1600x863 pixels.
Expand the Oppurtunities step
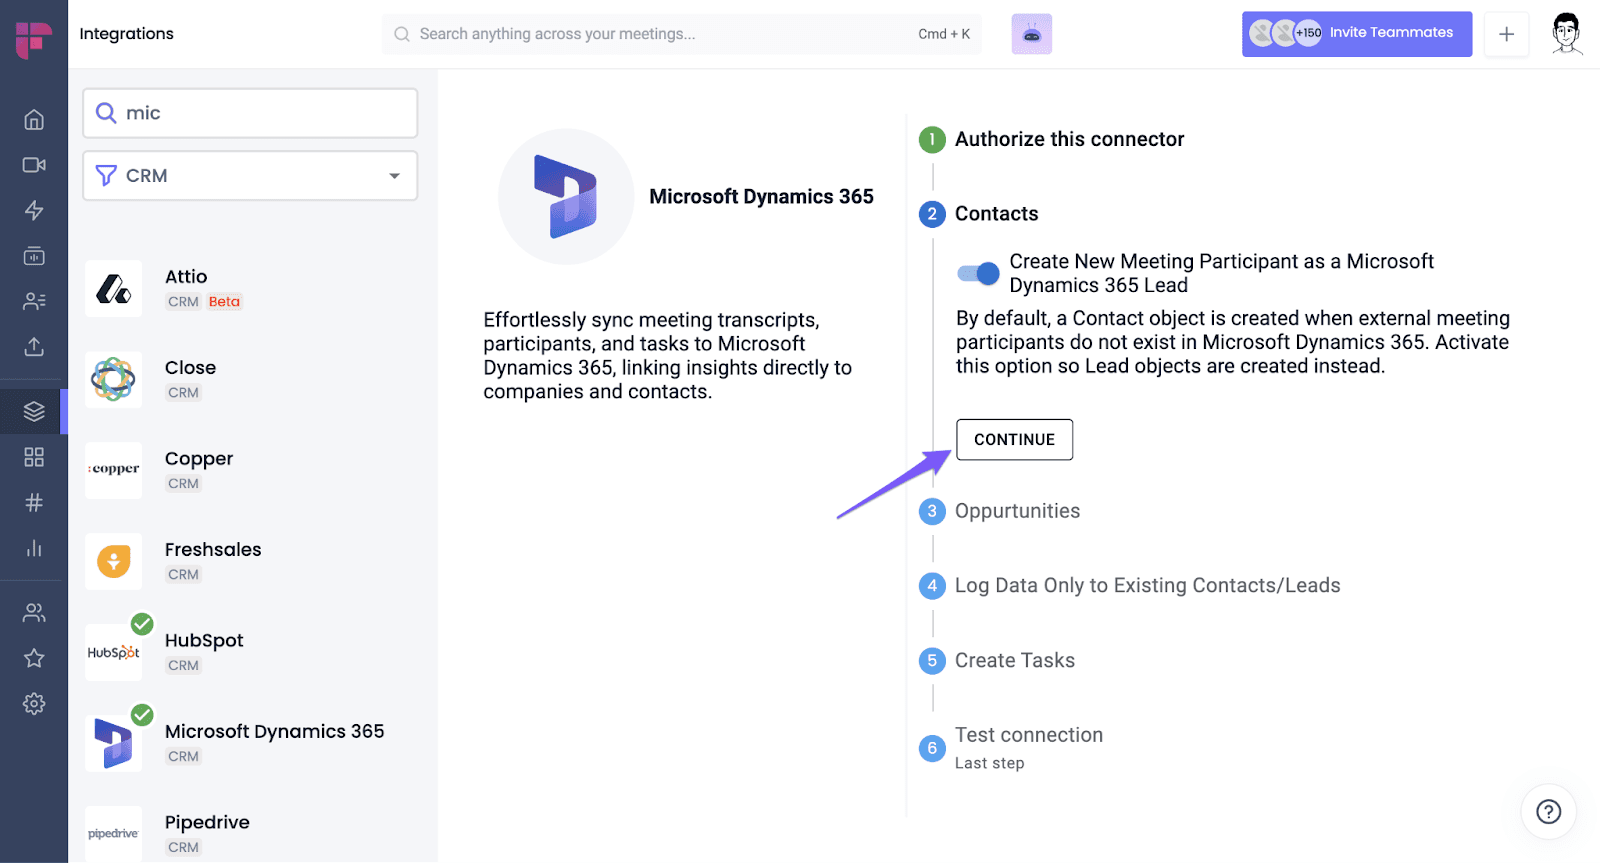pos(1017,511)
